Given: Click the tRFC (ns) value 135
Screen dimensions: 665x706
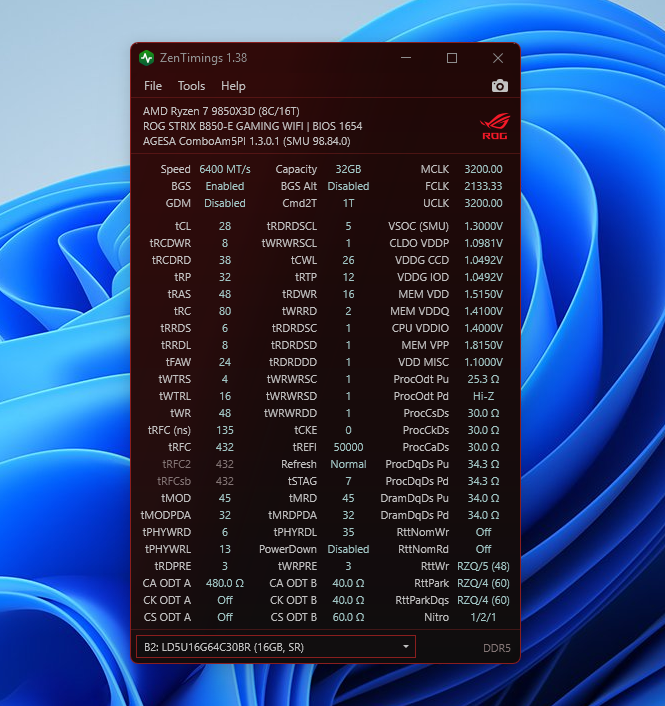Looking at the screenshot, I should pyautogui.click(x=225, y=430).
